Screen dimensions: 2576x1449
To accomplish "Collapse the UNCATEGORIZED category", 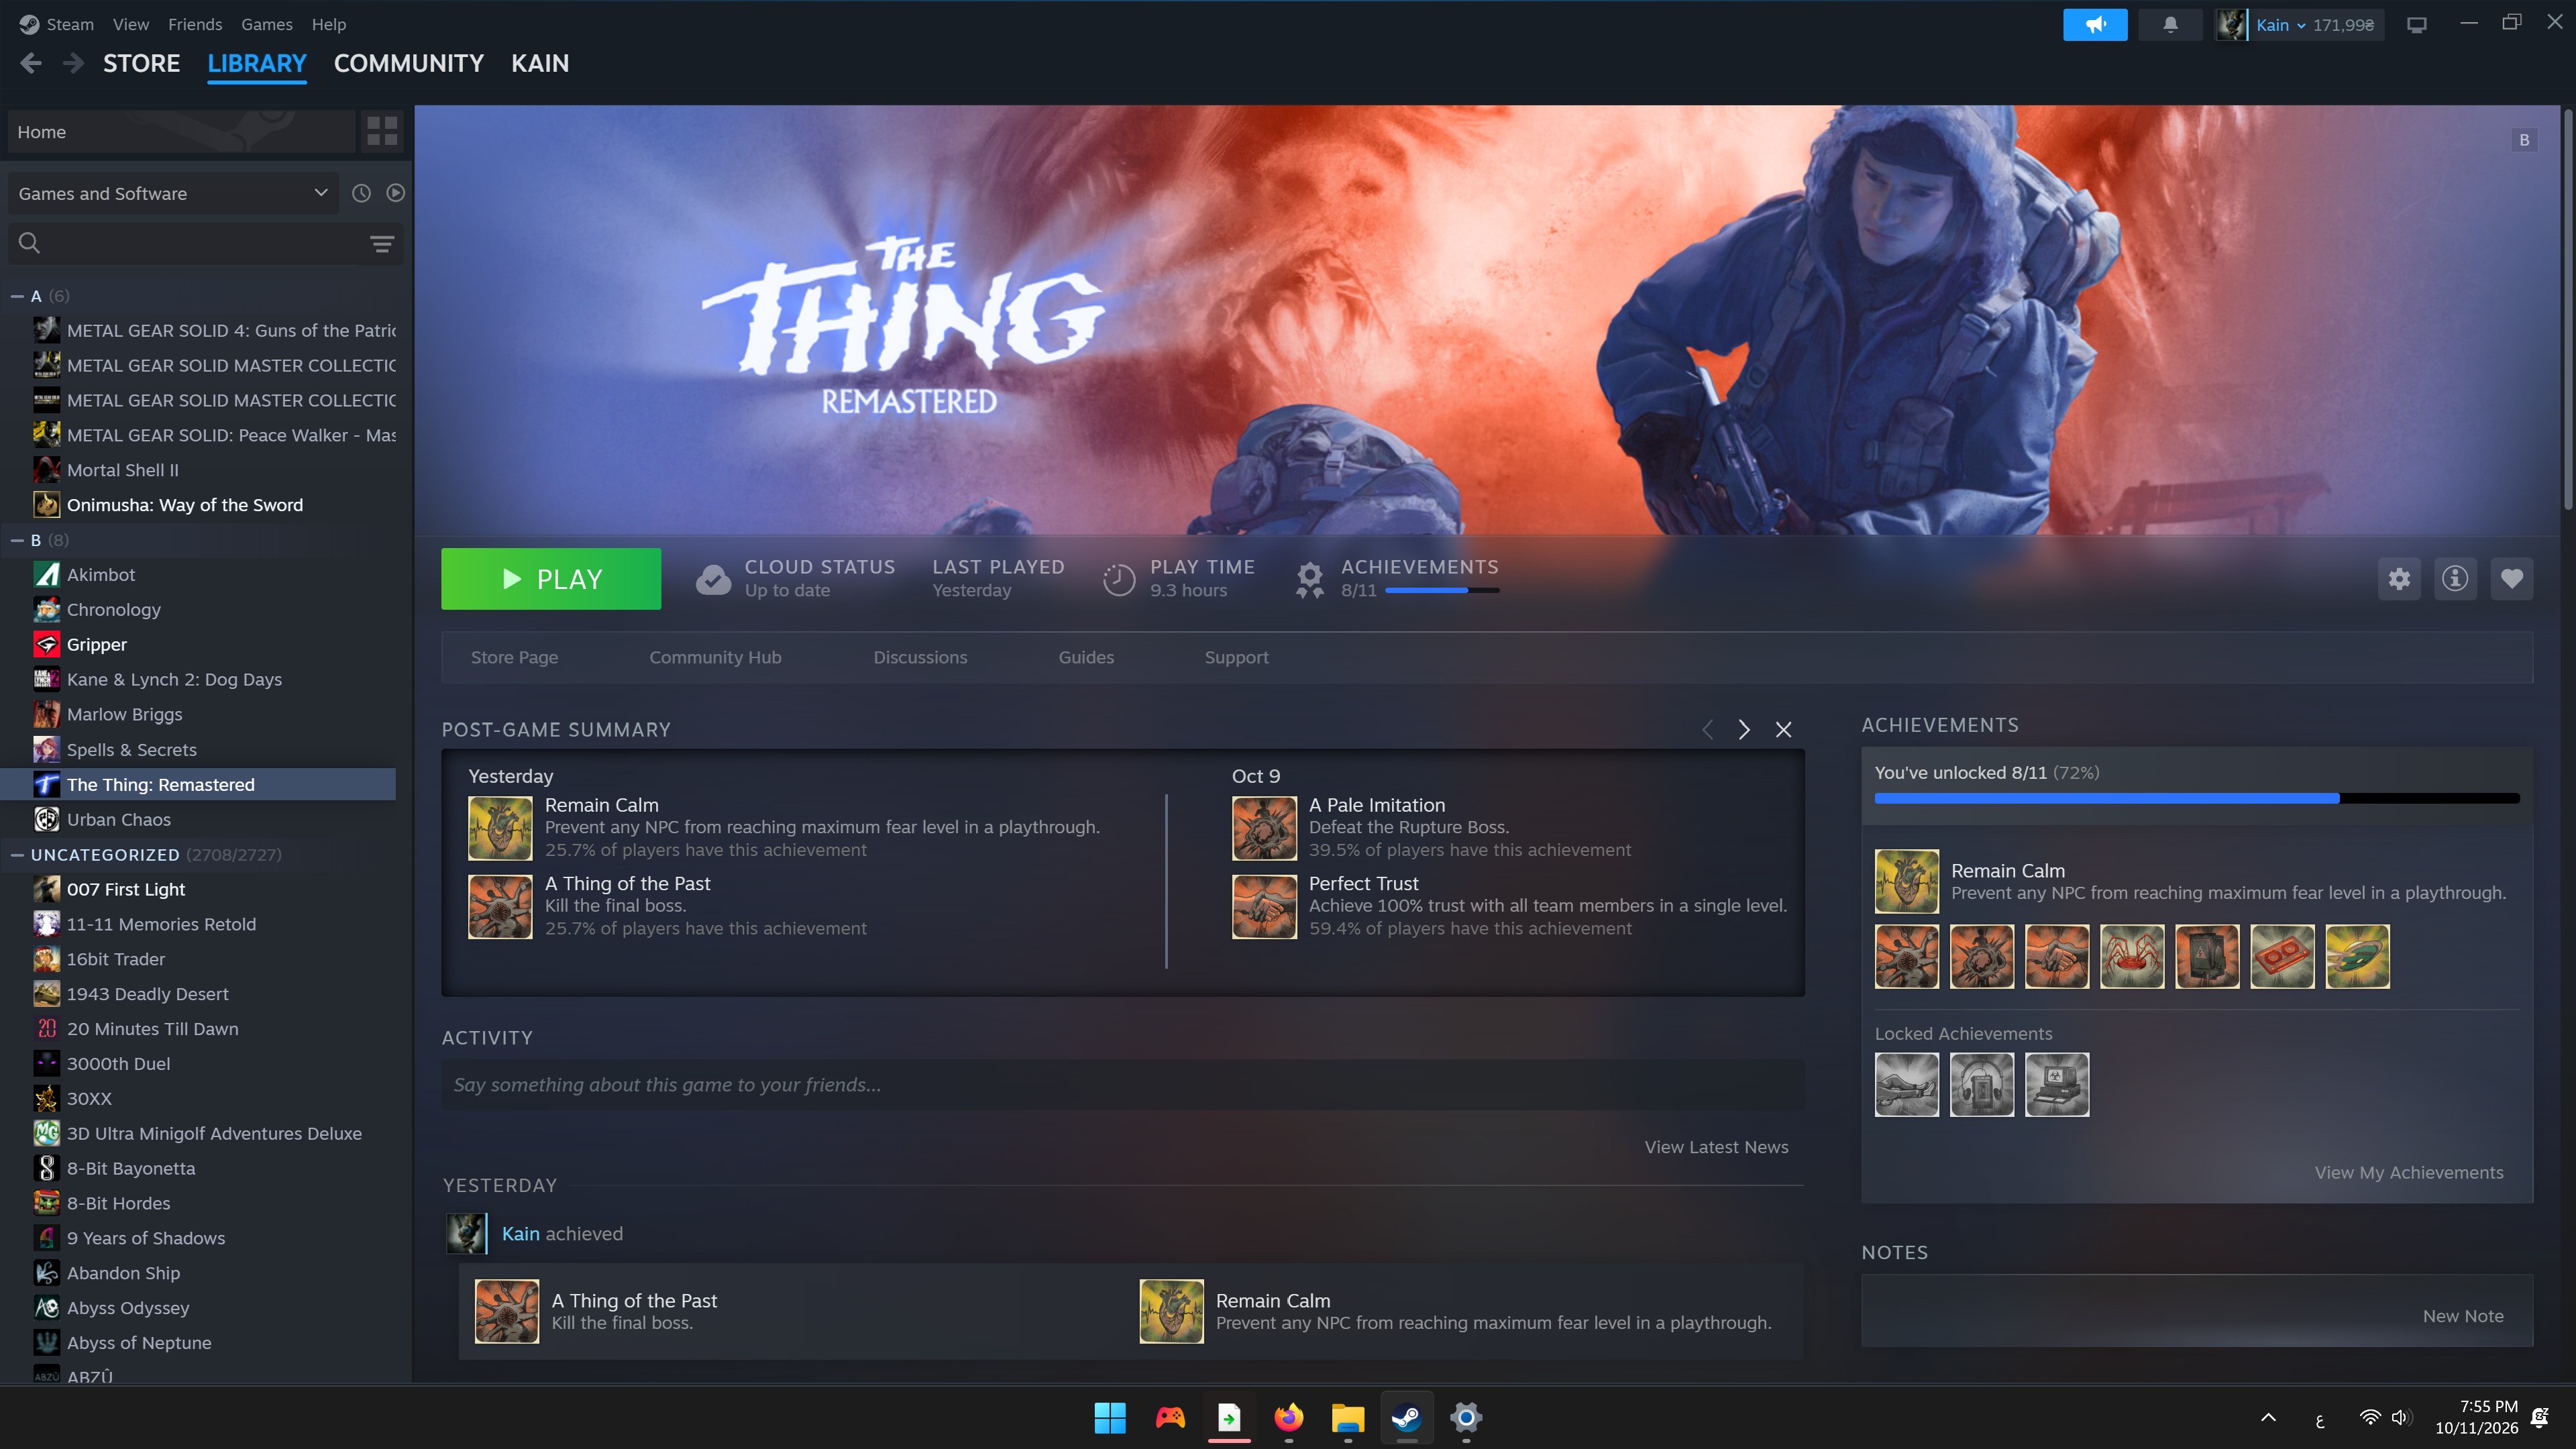I will coord(17,854).
